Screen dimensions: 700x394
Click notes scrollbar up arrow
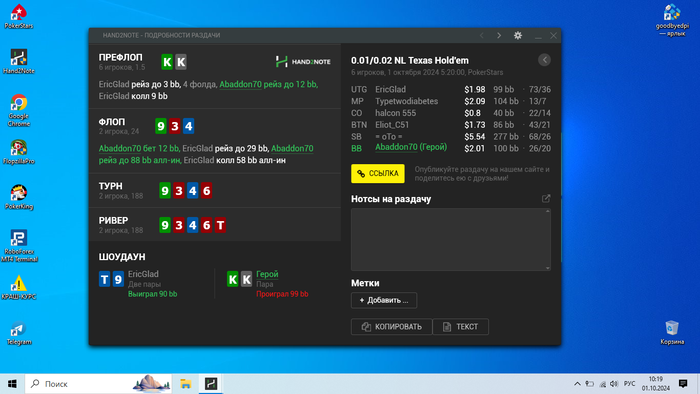coord(548,212)
